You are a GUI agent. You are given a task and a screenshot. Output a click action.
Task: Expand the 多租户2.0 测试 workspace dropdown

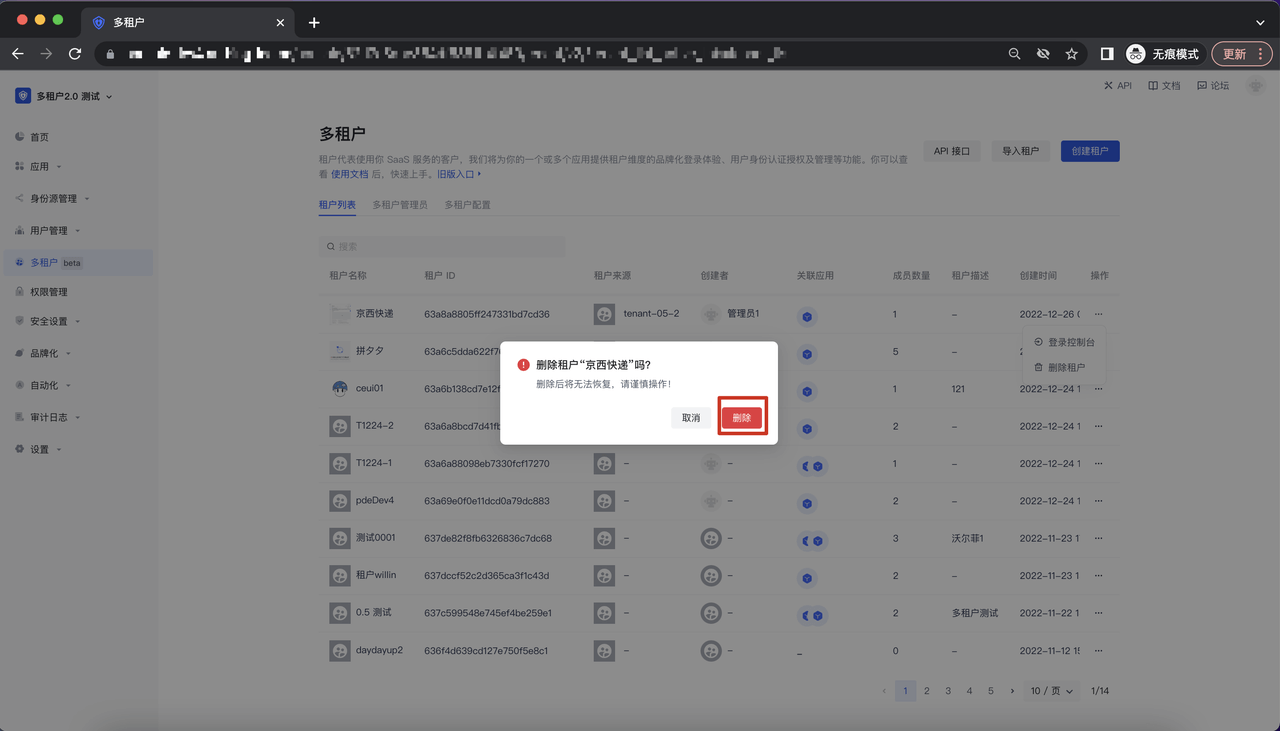pos(66,96)
